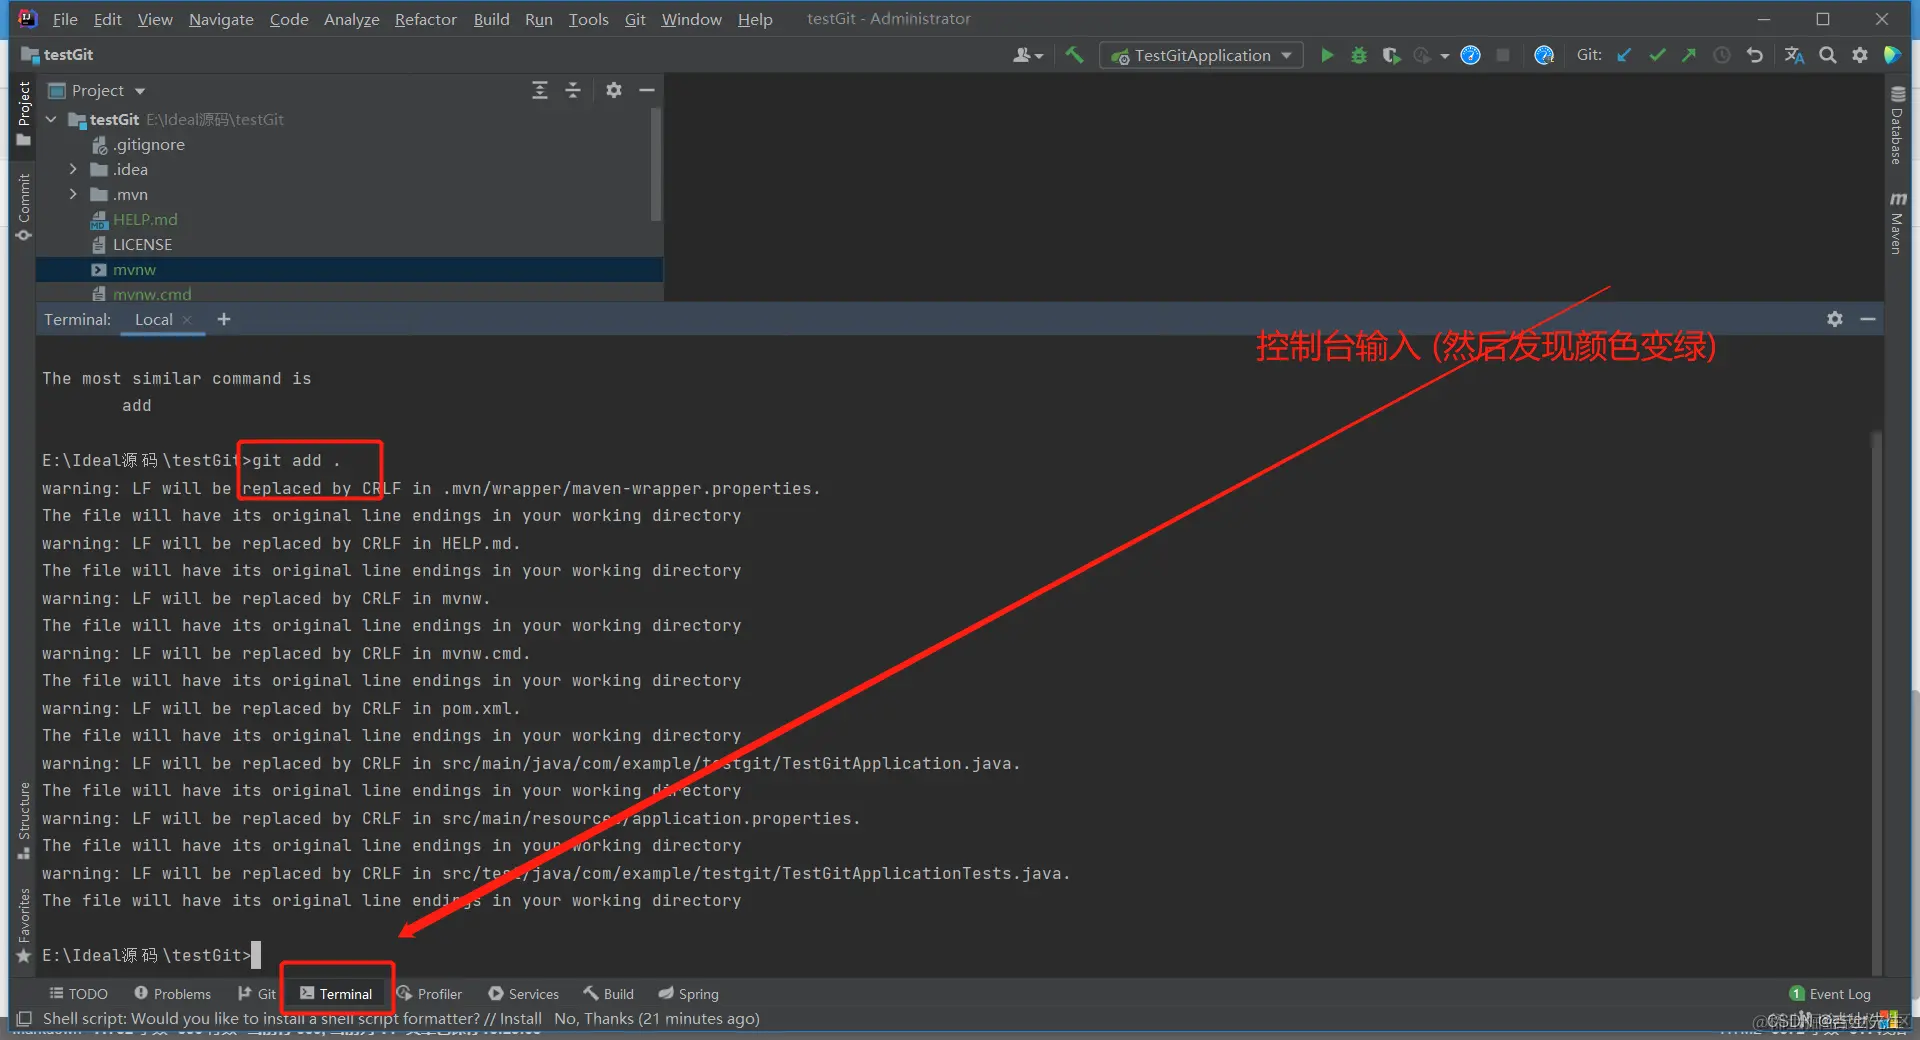This screenshot has height=1040, width=1920.
Task: Open the TODO tool window
Action: [x=79, y=994]
